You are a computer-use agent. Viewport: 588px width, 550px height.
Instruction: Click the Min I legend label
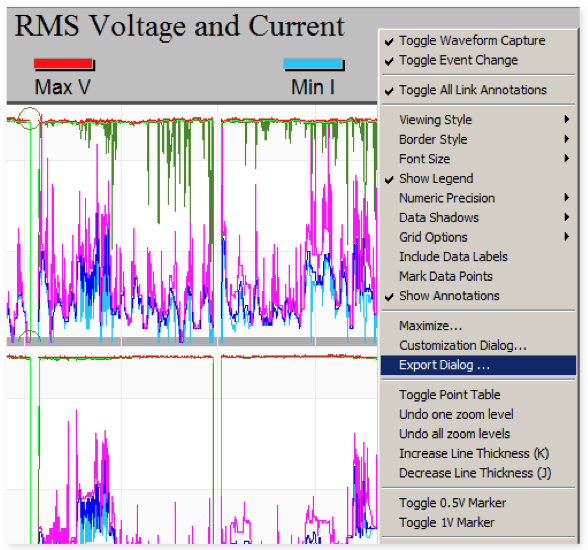313,87
